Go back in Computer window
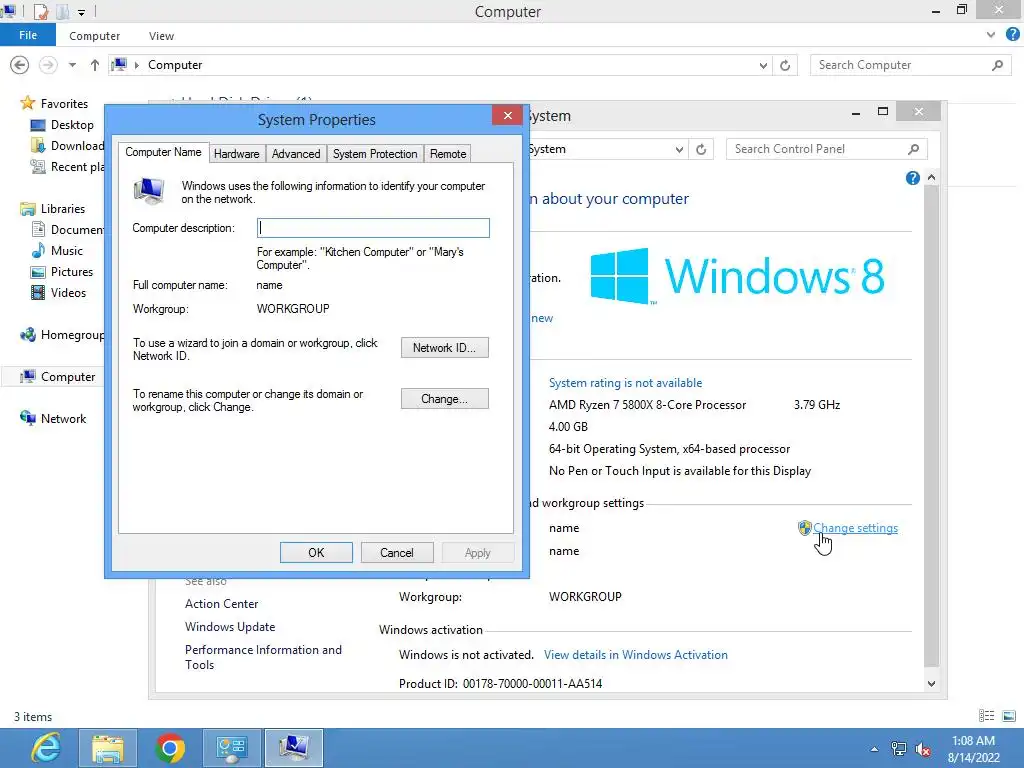Screen dimensions: 1024x768 (20, 65)
